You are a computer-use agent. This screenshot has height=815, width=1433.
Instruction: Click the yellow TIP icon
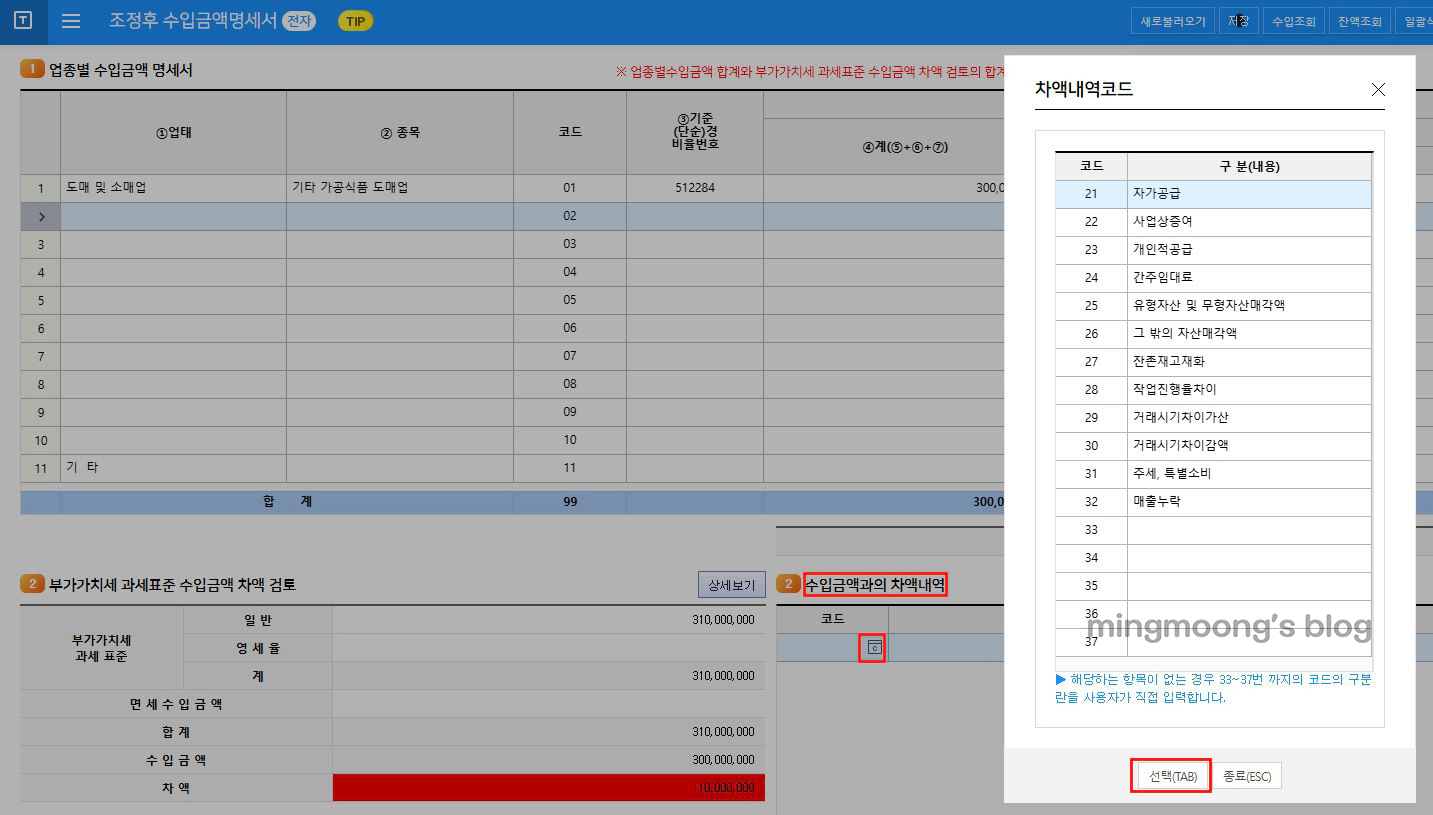[355, 20]
